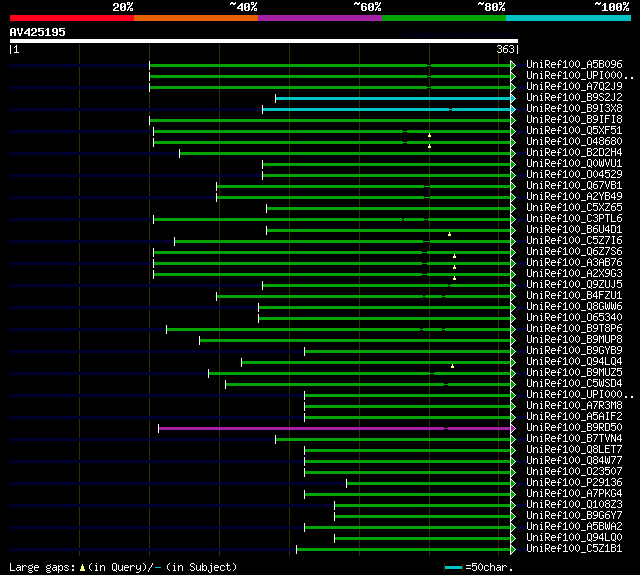Click the yellow gap marker on Q94LQ4 row
The image size is (640, 575).
[x=452, y=366]
